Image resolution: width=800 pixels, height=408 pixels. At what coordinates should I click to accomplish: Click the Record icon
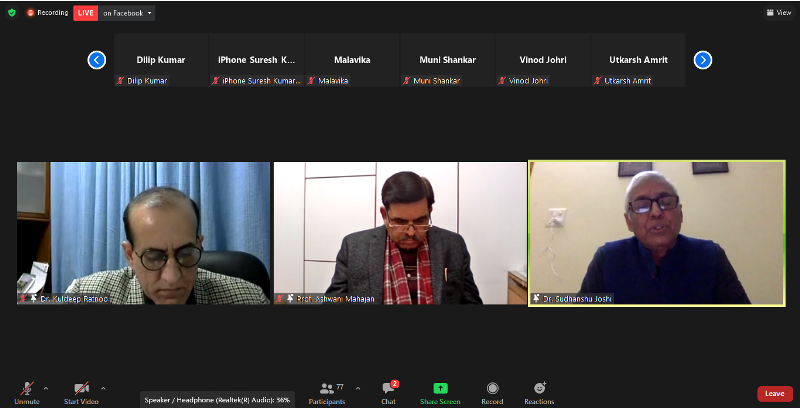(x=492, y=388)
